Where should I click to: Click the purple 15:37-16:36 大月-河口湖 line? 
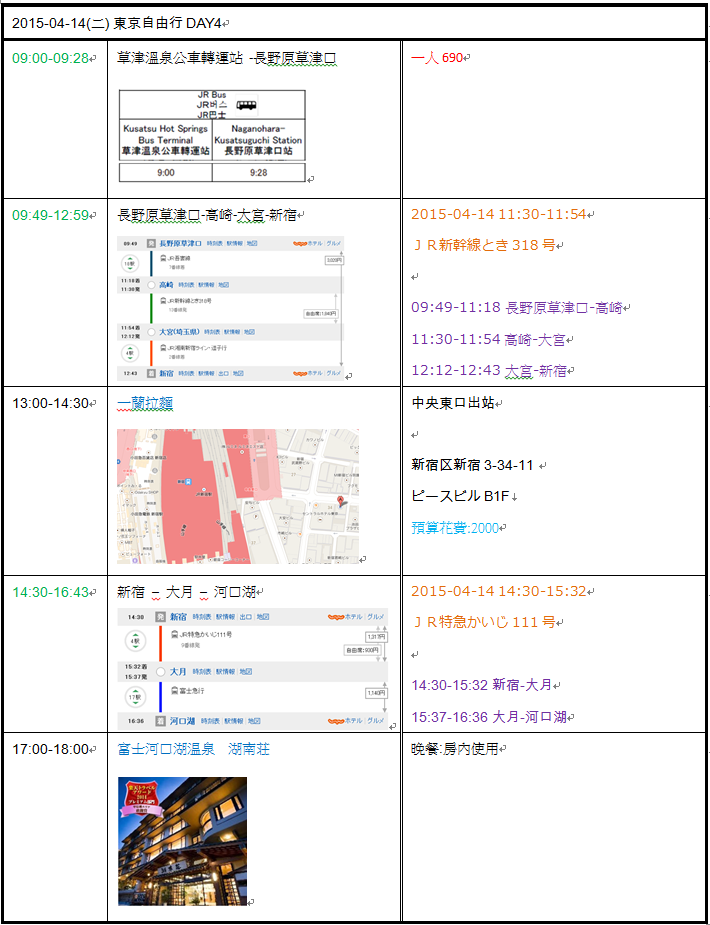489,717
